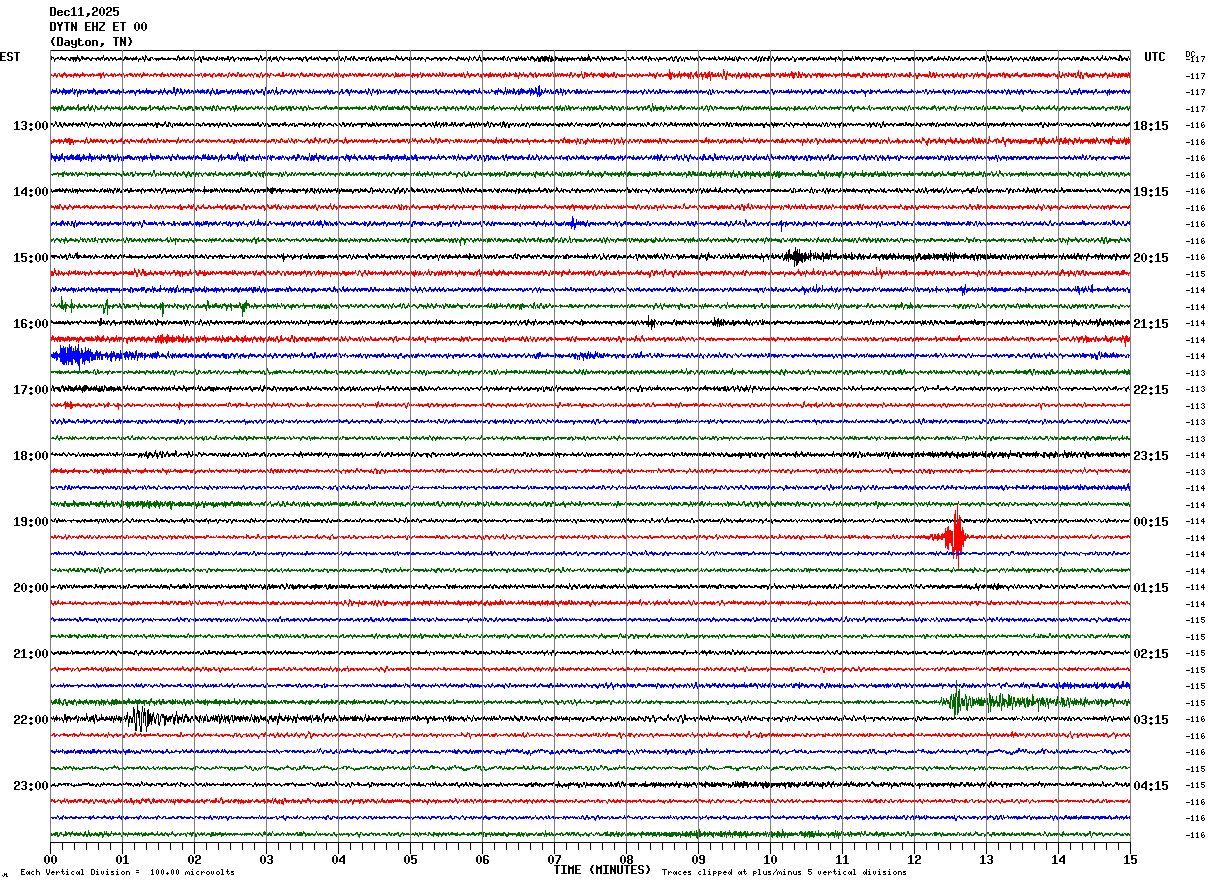
Task: Click the UTC timezone label
Action: click(x=1155, y=57)
